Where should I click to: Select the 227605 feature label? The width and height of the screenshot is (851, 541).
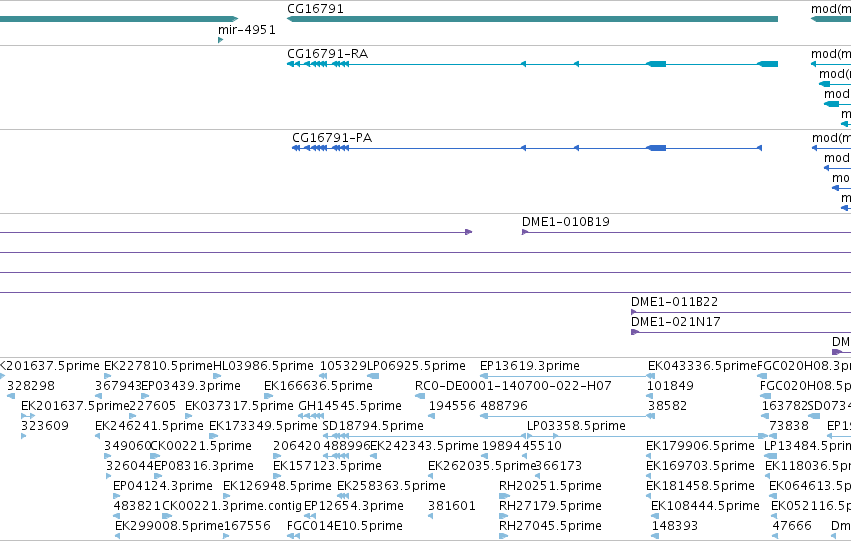click(x=153, y=406)
